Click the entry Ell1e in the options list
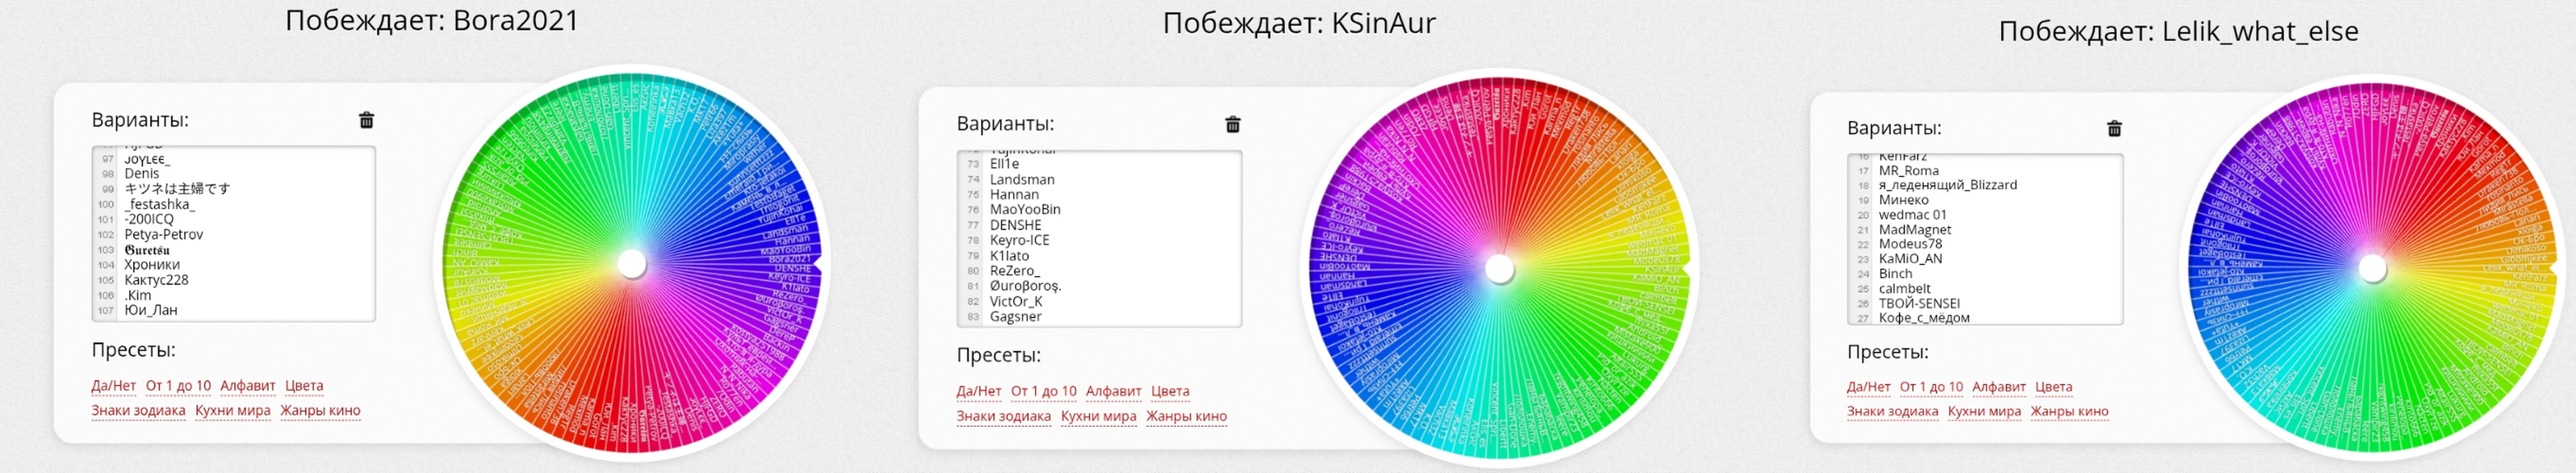 click(1004, 164)
